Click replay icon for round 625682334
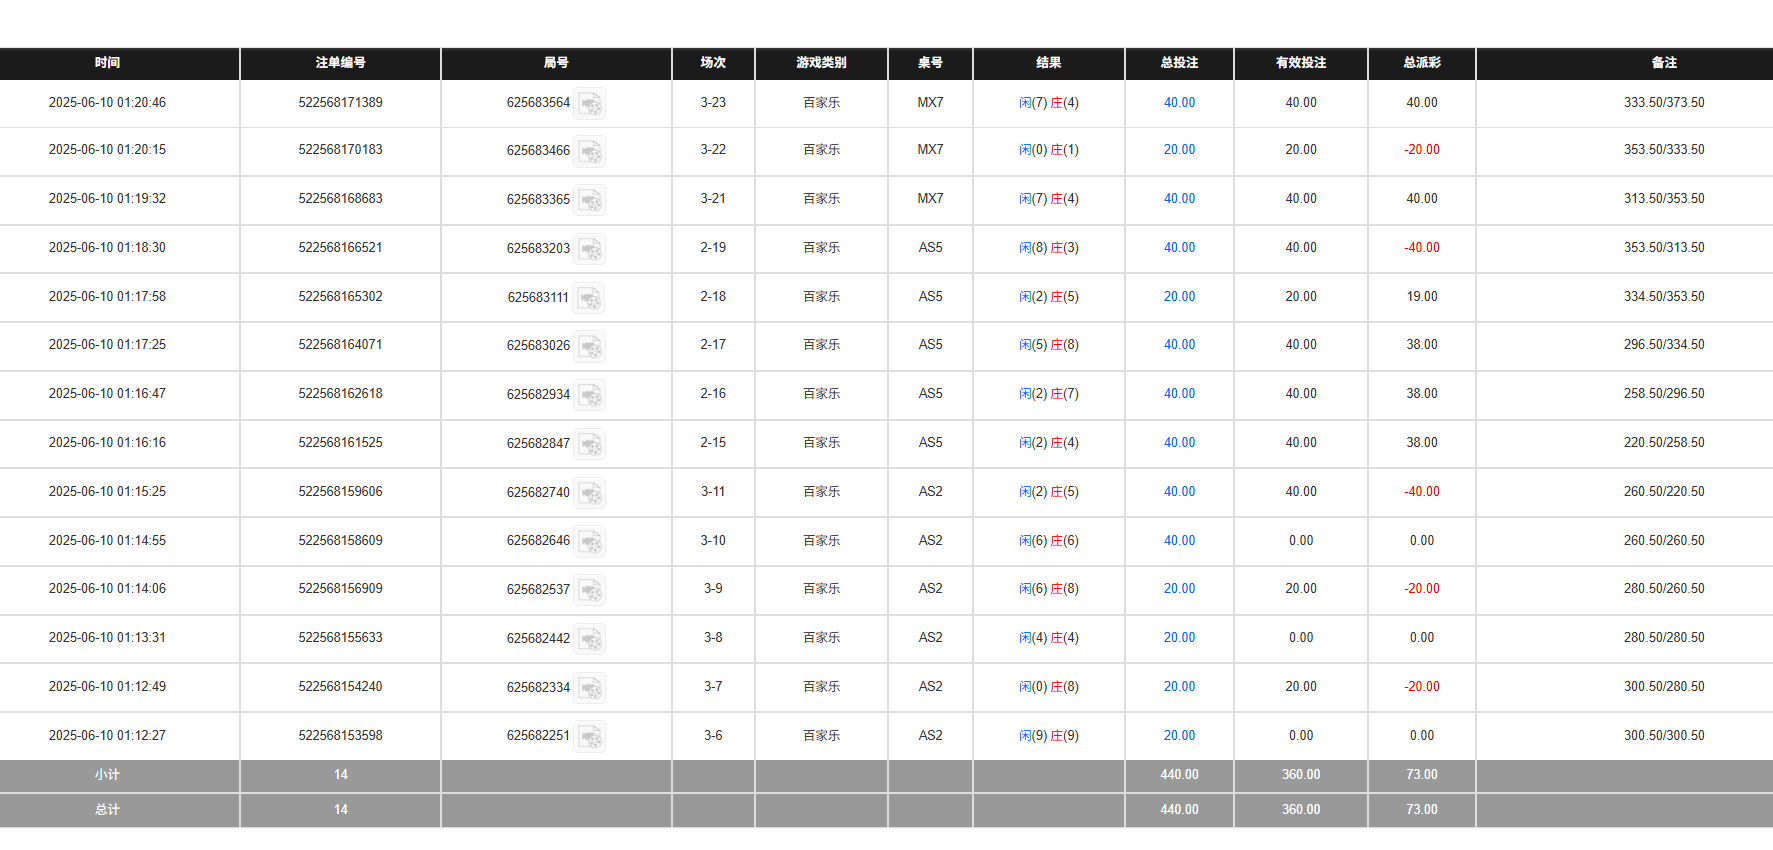 590,688
